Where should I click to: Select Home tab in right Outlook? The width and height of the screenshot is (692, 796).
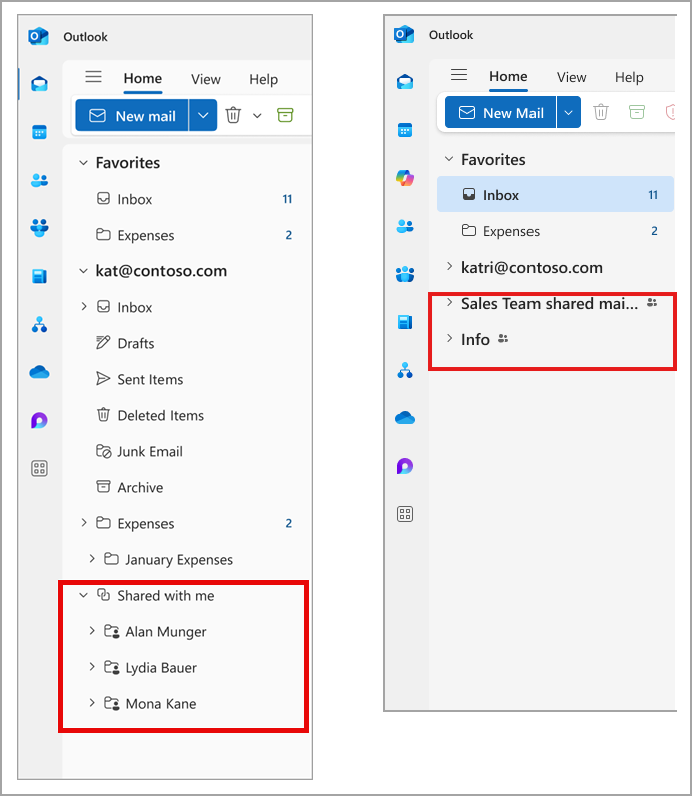click(x=508, y=77)
